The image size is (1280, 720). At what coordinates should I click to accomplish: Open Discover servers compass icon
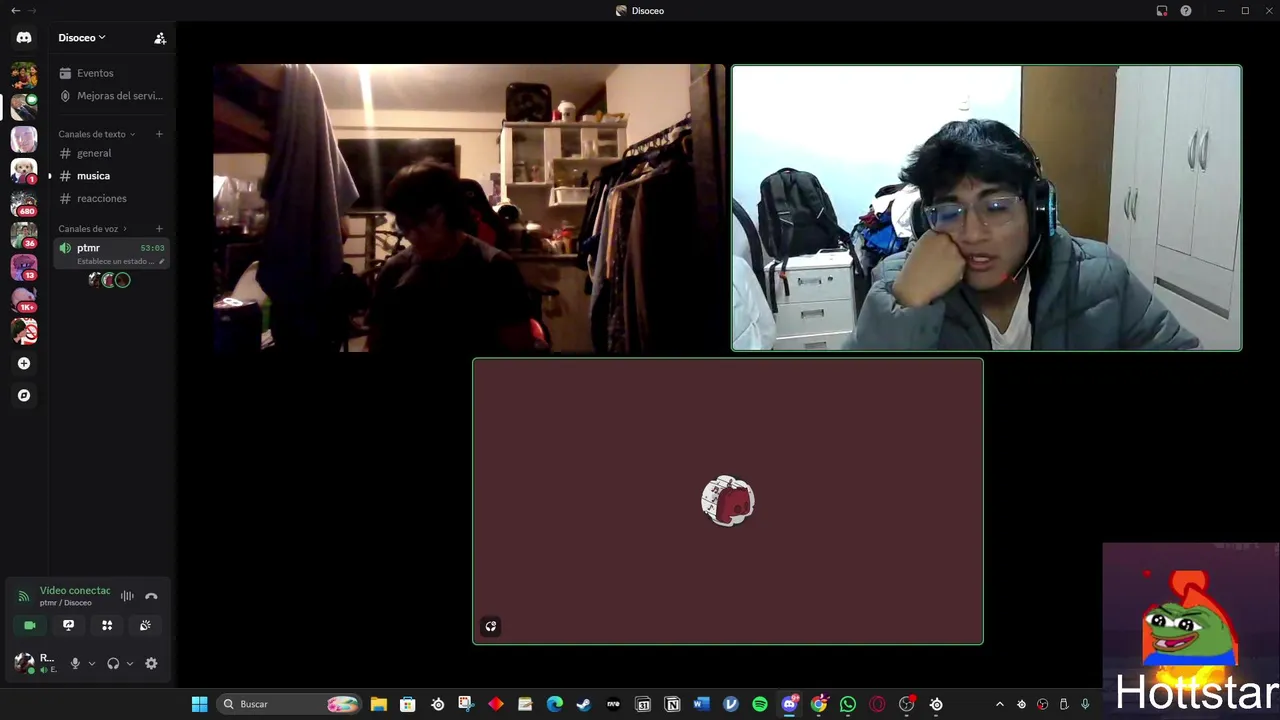point(24,395)
